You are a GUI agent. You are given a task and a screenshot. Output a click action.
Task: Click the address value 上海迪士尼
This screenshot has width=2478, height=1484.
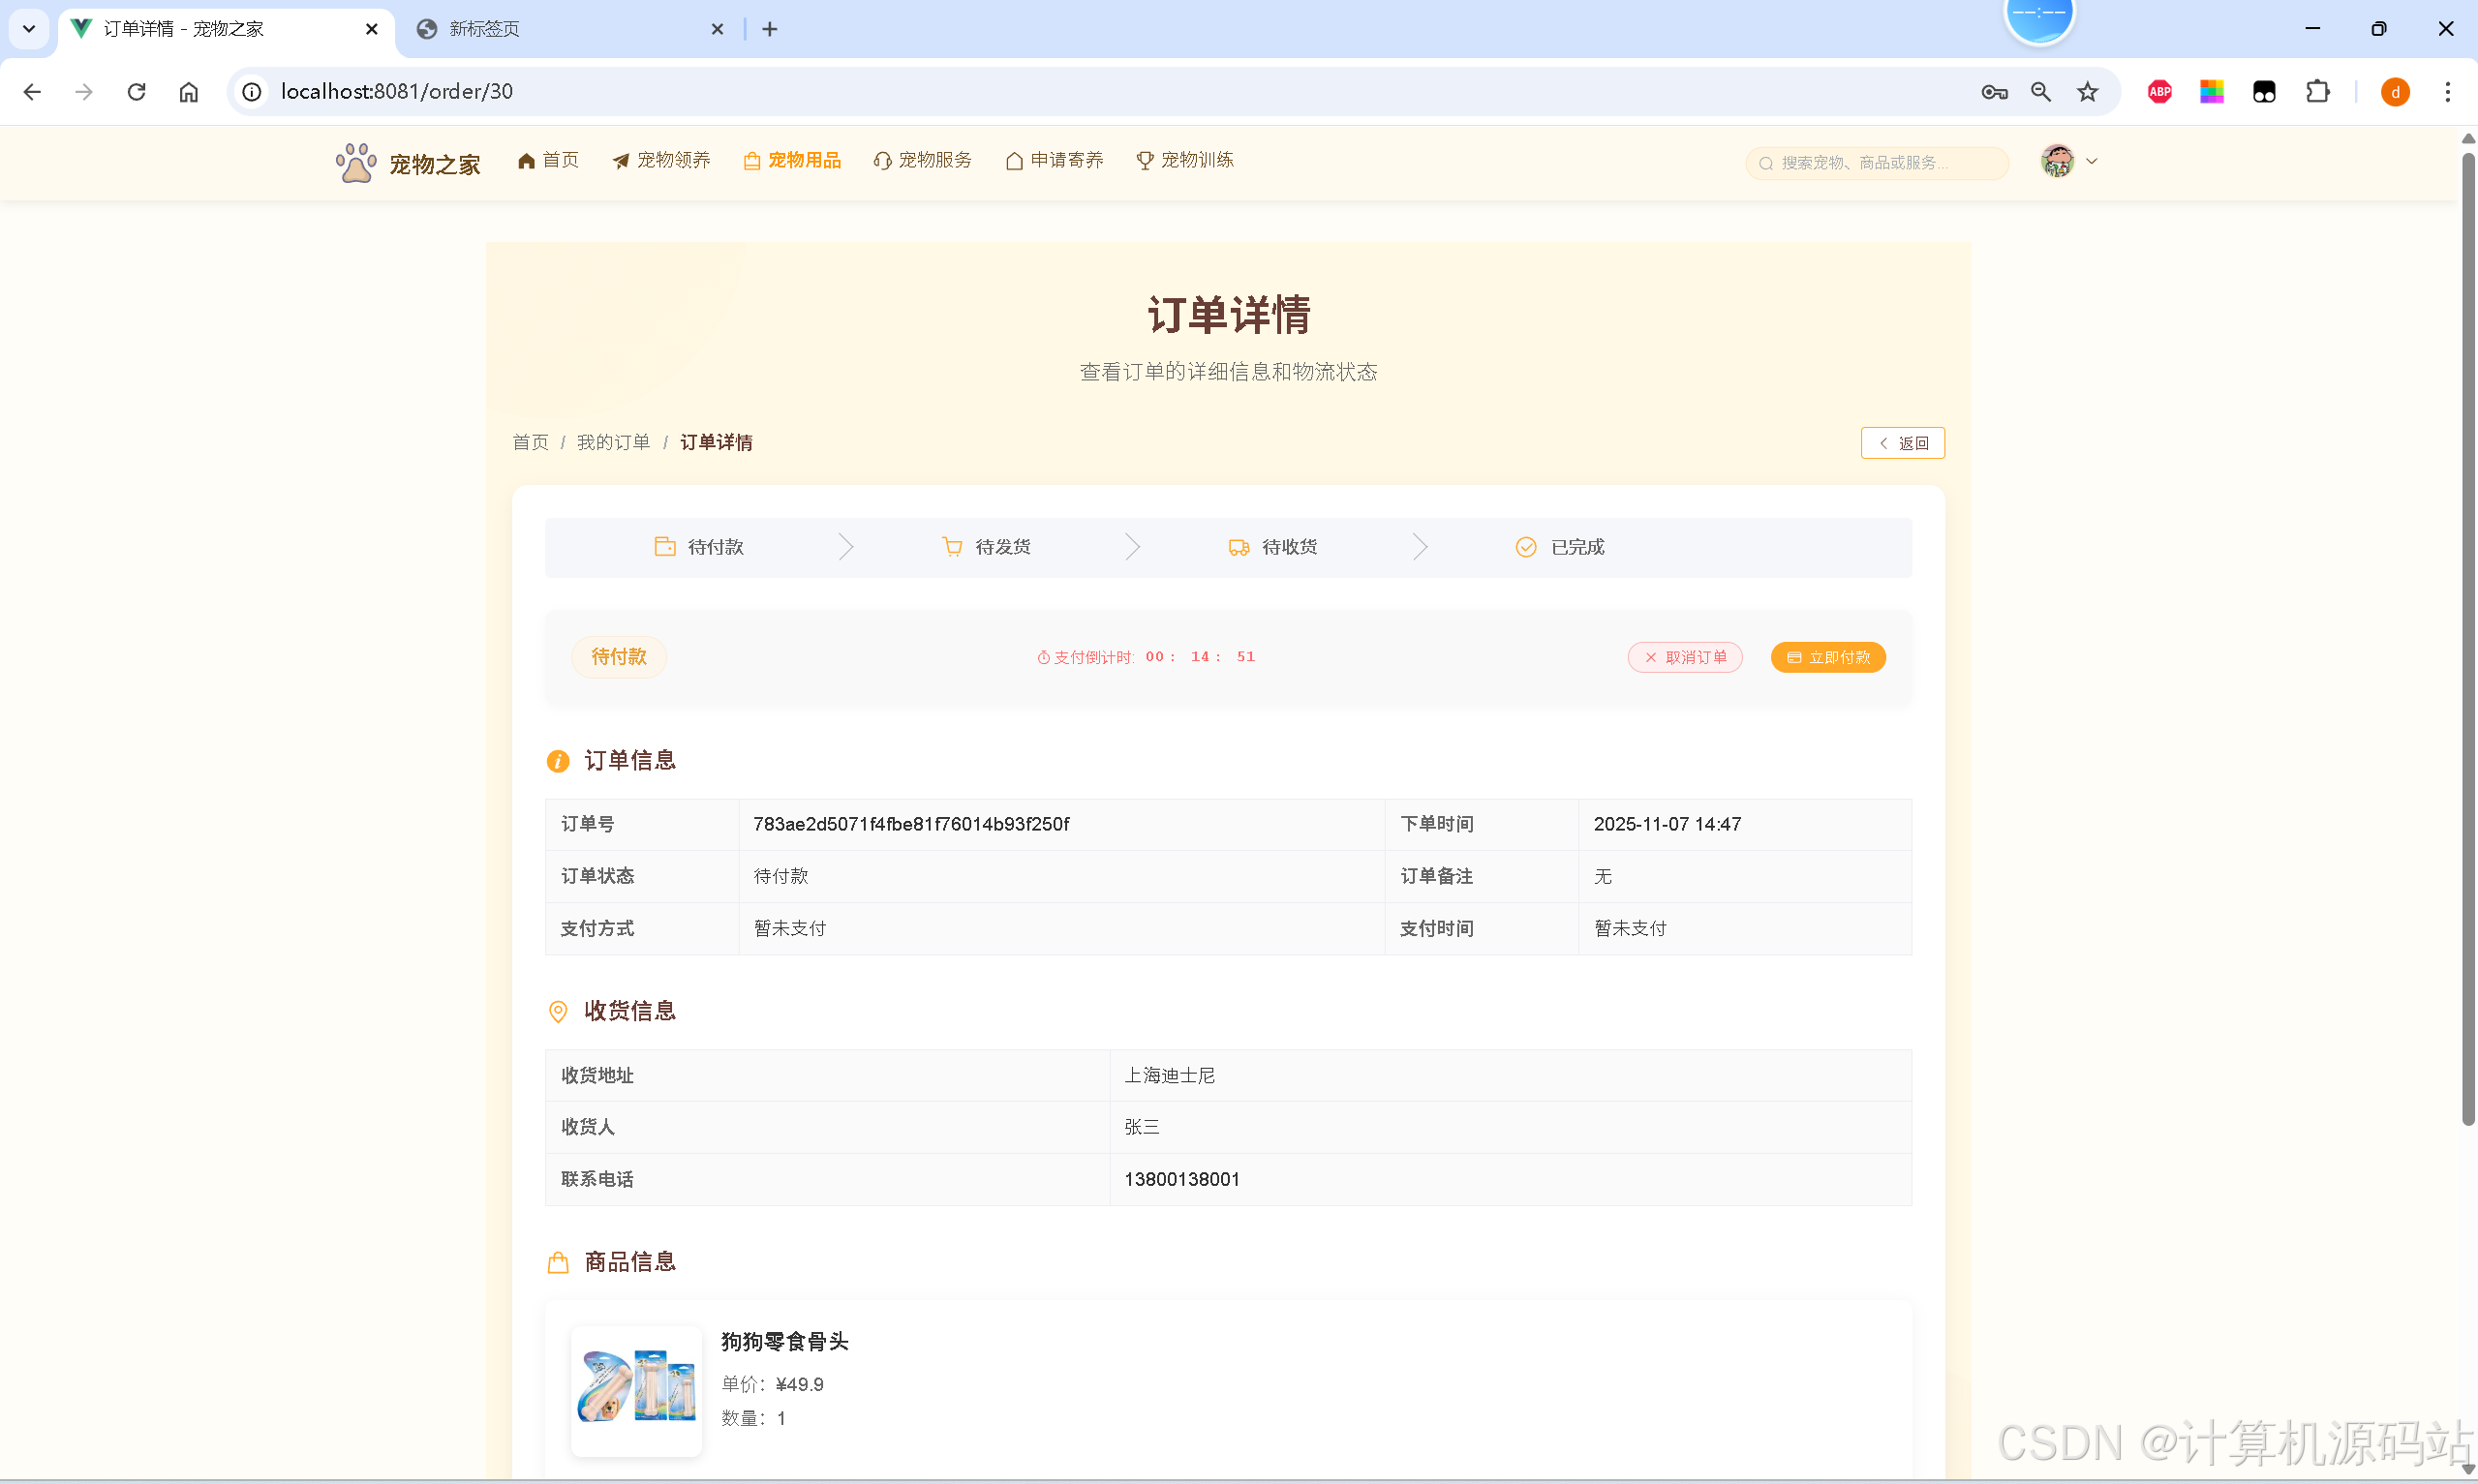point(1170,1075)
